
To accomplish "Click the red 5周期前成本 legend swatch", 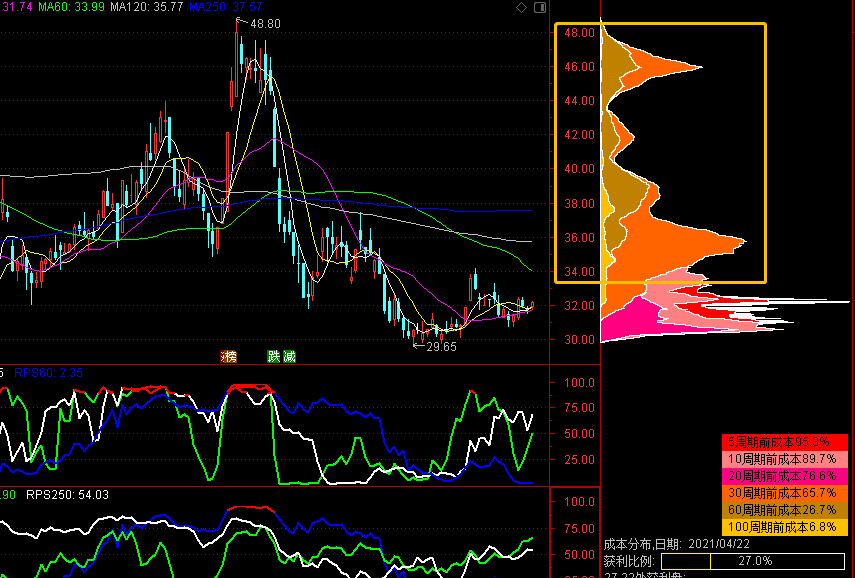I will [x=784, y=441].
